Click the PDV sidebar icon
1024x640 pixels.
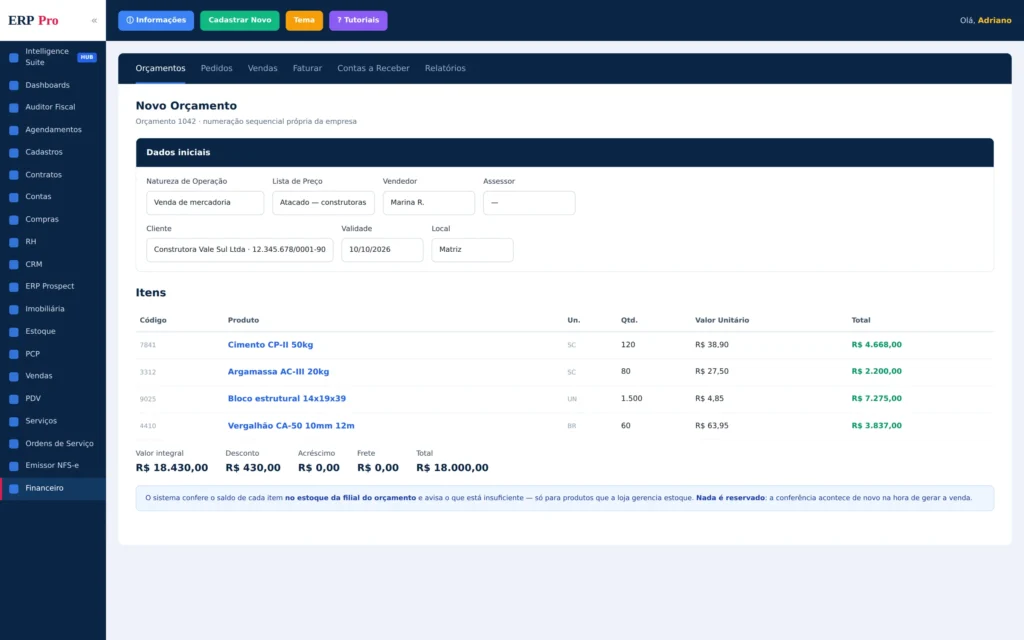(x=14, y=399)
